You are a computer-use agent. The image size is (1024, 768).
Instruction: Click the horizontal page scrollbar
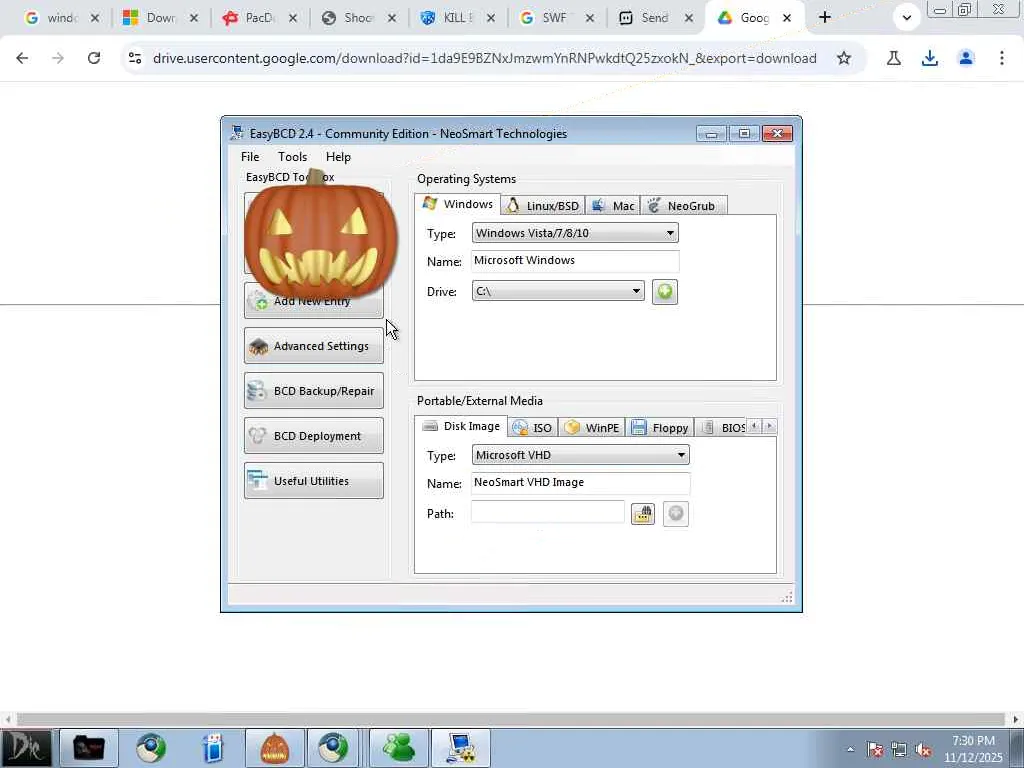coord(511,720)
